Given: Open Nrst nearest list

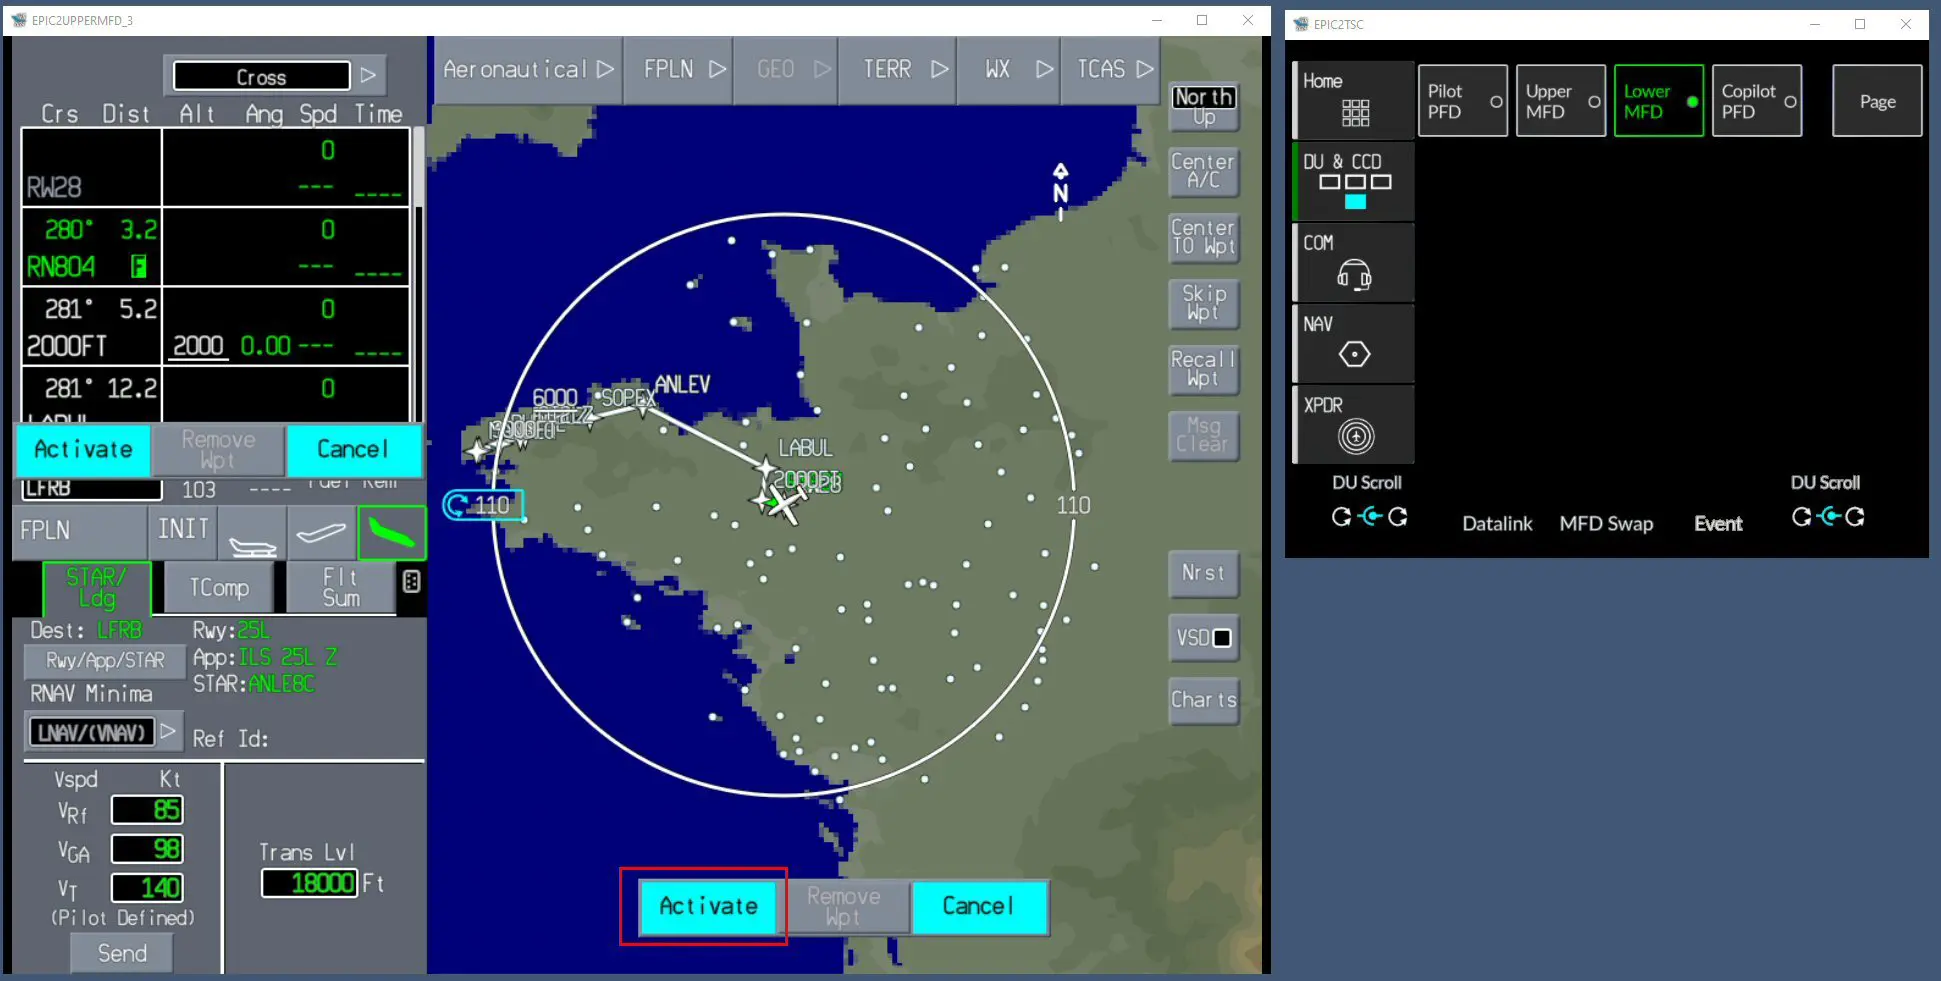Looking at the screenshot, I should (1204, 574).
